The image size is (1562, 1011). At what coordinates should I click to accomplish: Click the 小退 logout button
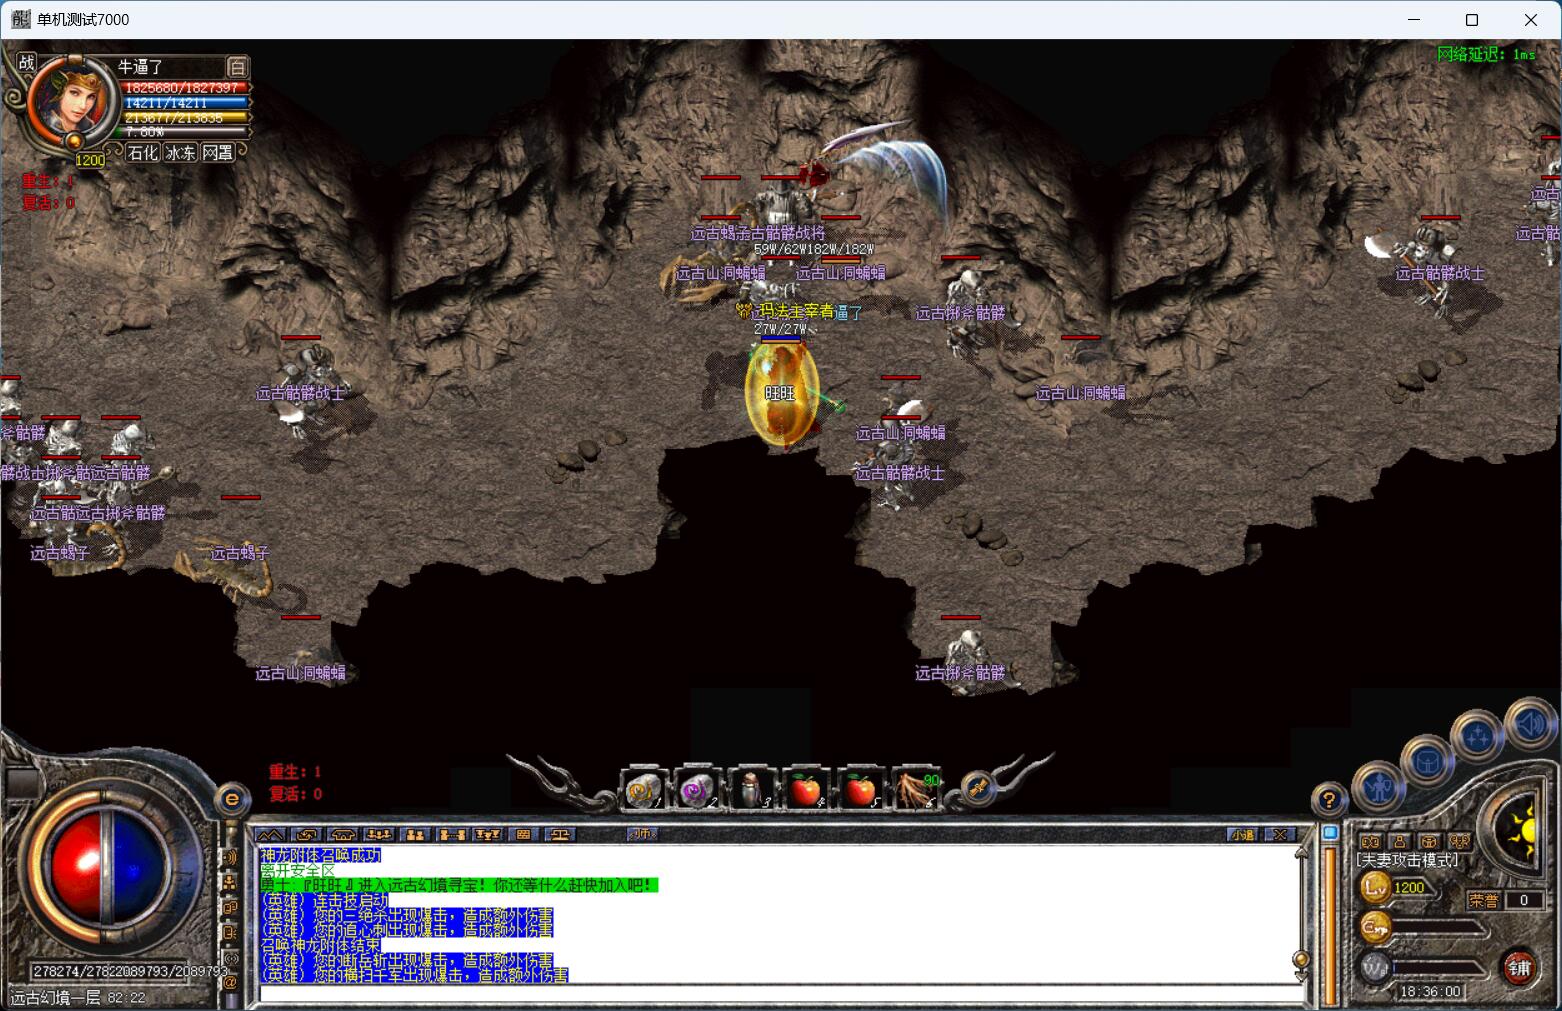click(1242, 834)
